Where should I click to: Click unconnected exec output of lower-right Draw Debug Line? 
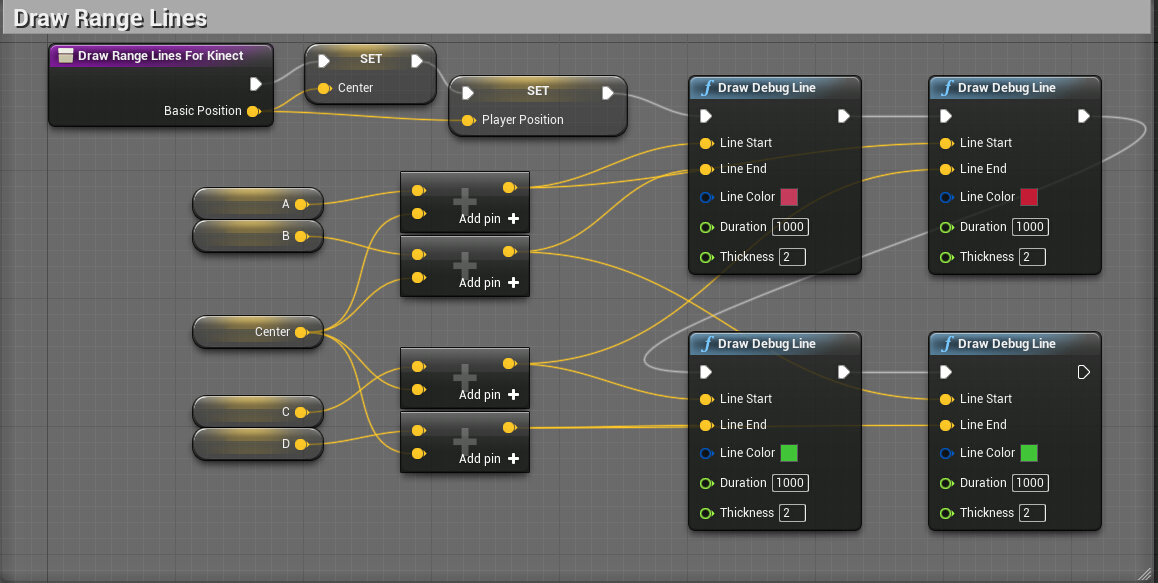[x=1083, y=372]
